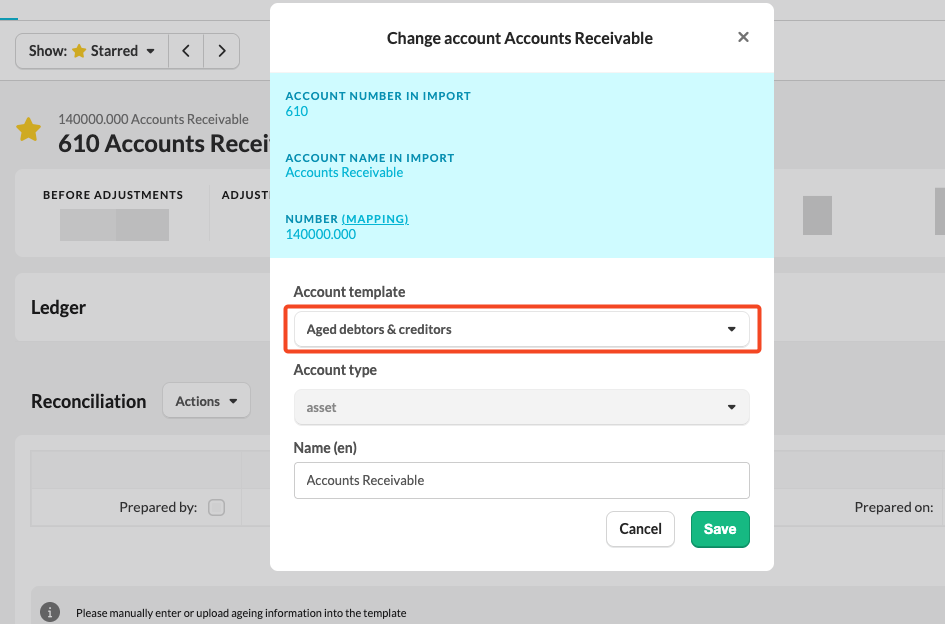Click the Account Number in Import value 610
This screenshot has width=945, height=624.
click(297, 111)
